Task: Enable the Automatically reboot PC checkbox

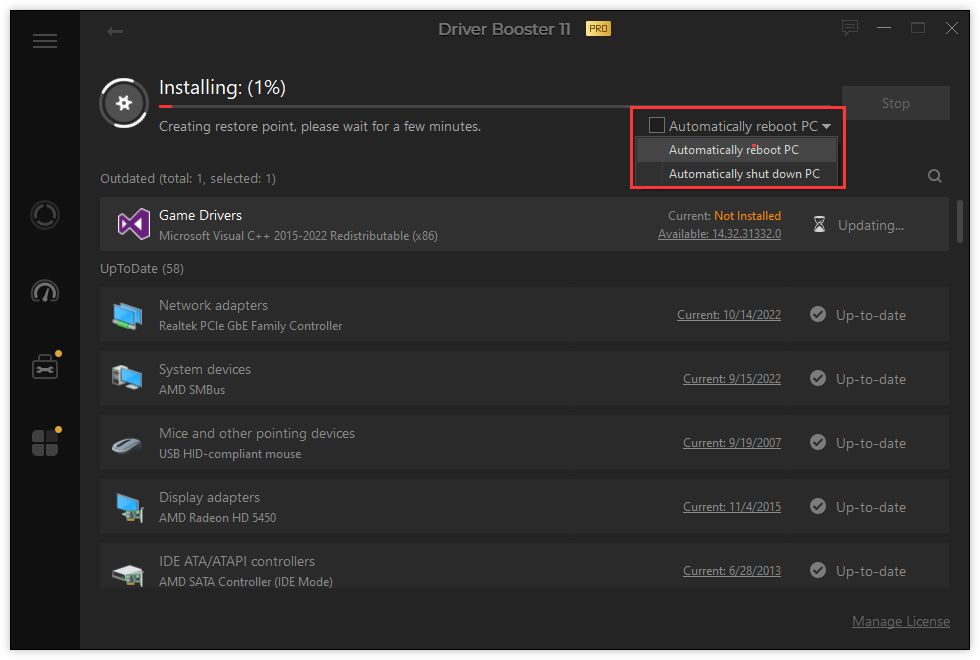Action: tap(656, 125)
